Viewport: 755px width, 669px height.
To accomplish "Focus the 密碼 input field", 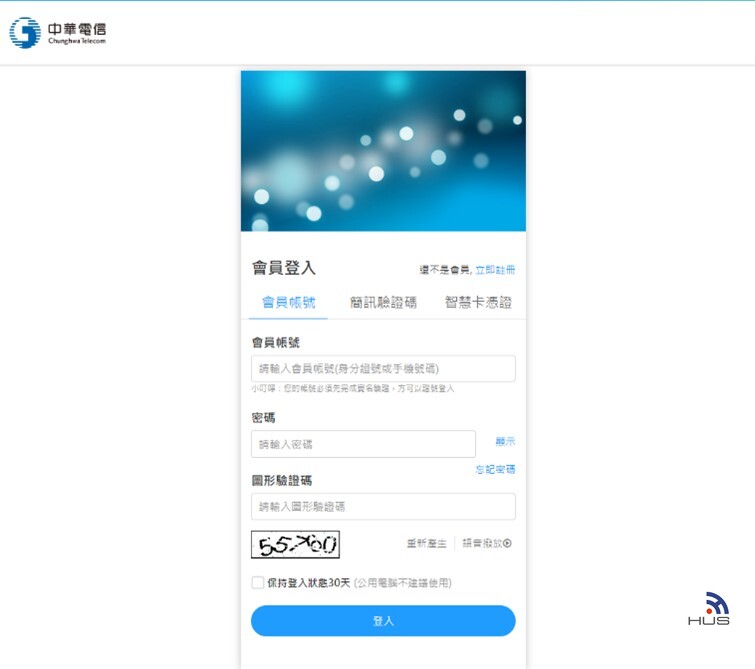I will 364,444.
